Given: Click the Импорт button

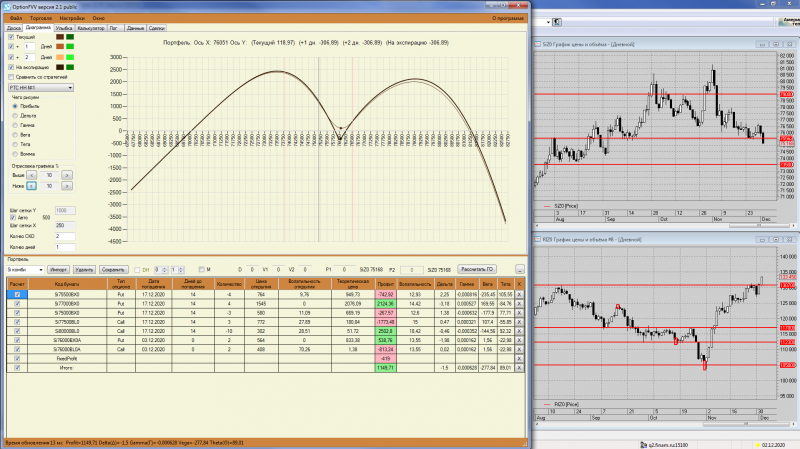Looking at the screenshot, I should pos(58,269).
